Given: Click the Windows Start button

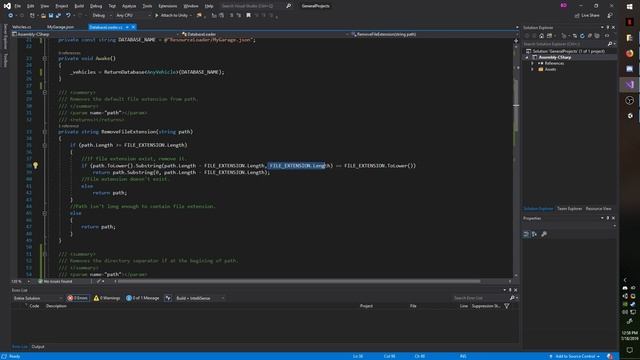Looking at the screenshot, I should click(x=629, y=7).
